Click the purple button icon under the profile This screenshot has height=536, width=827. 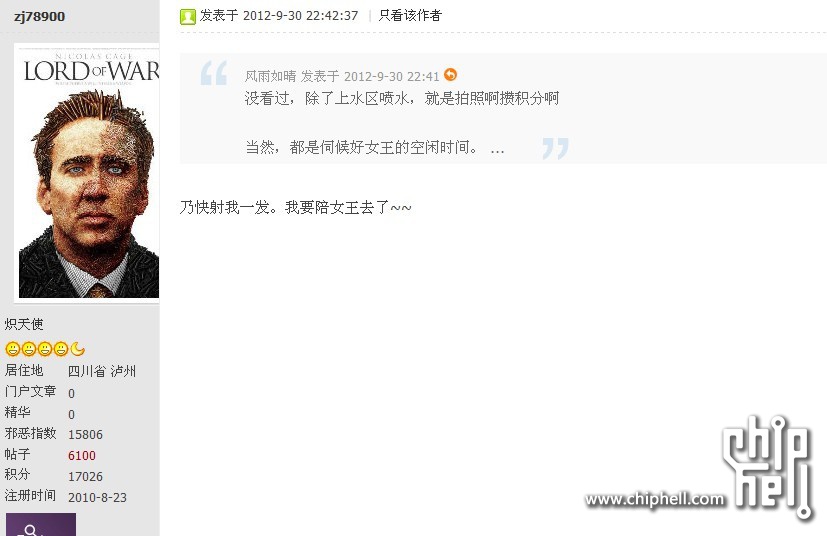click(x=41, y=524)
